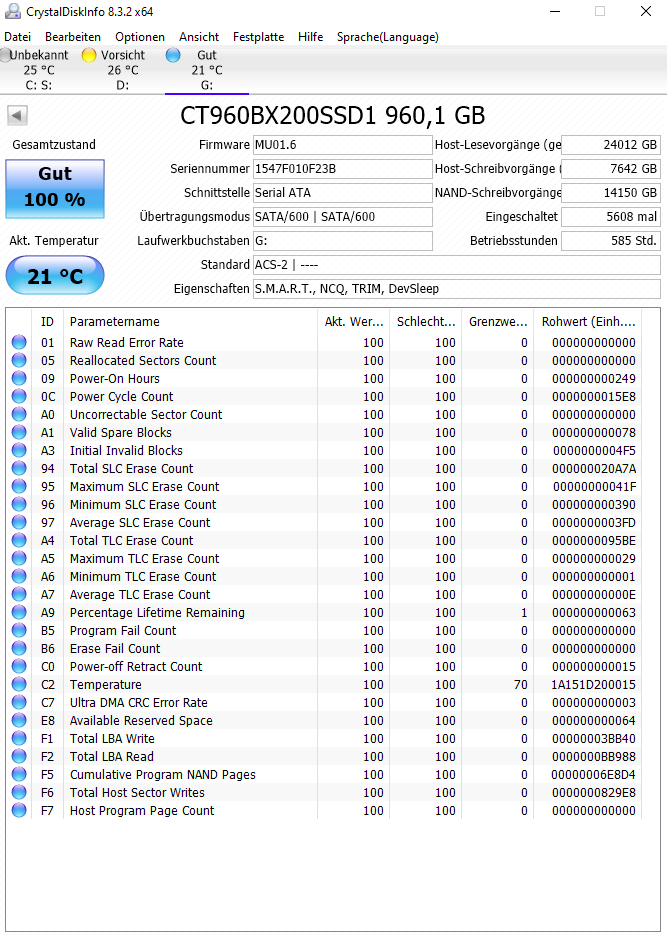Click status orb for Percentage Lifetime Remaining
Image resolution: width=667 pixels, height=937 pixels.
click(19, 613)
